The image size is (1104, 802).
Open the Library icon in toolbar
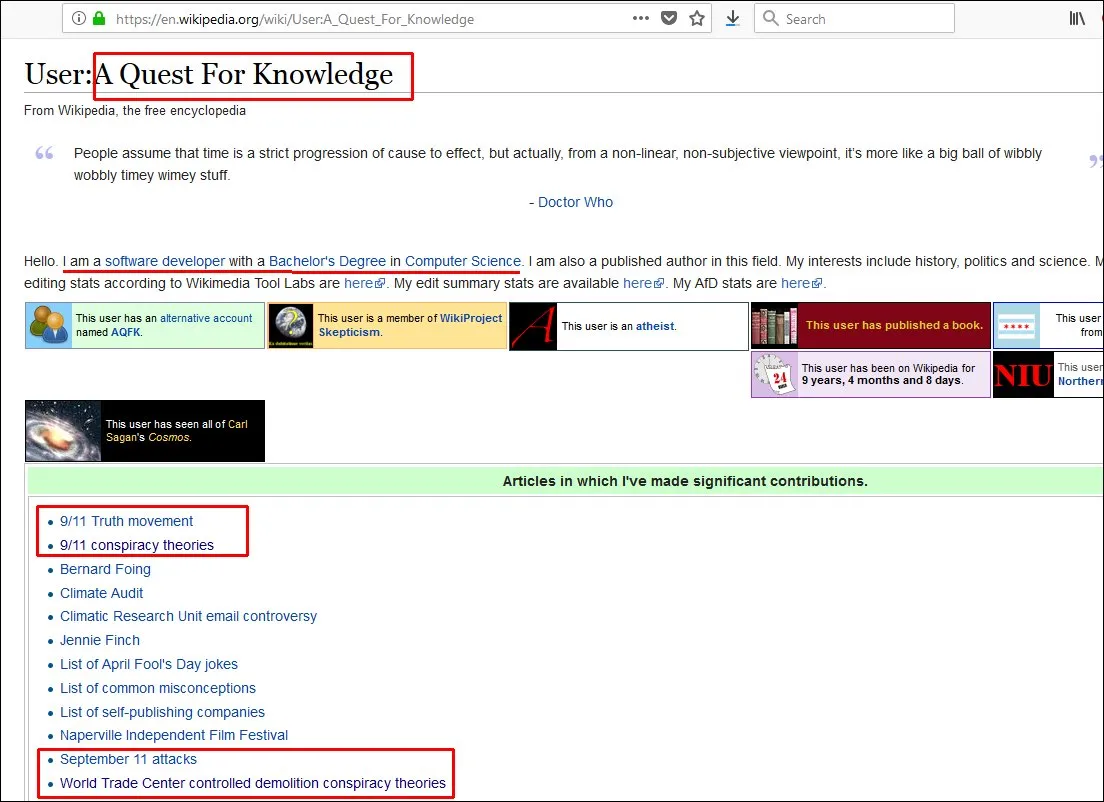pyautogui.click(x=1077, y=18)
